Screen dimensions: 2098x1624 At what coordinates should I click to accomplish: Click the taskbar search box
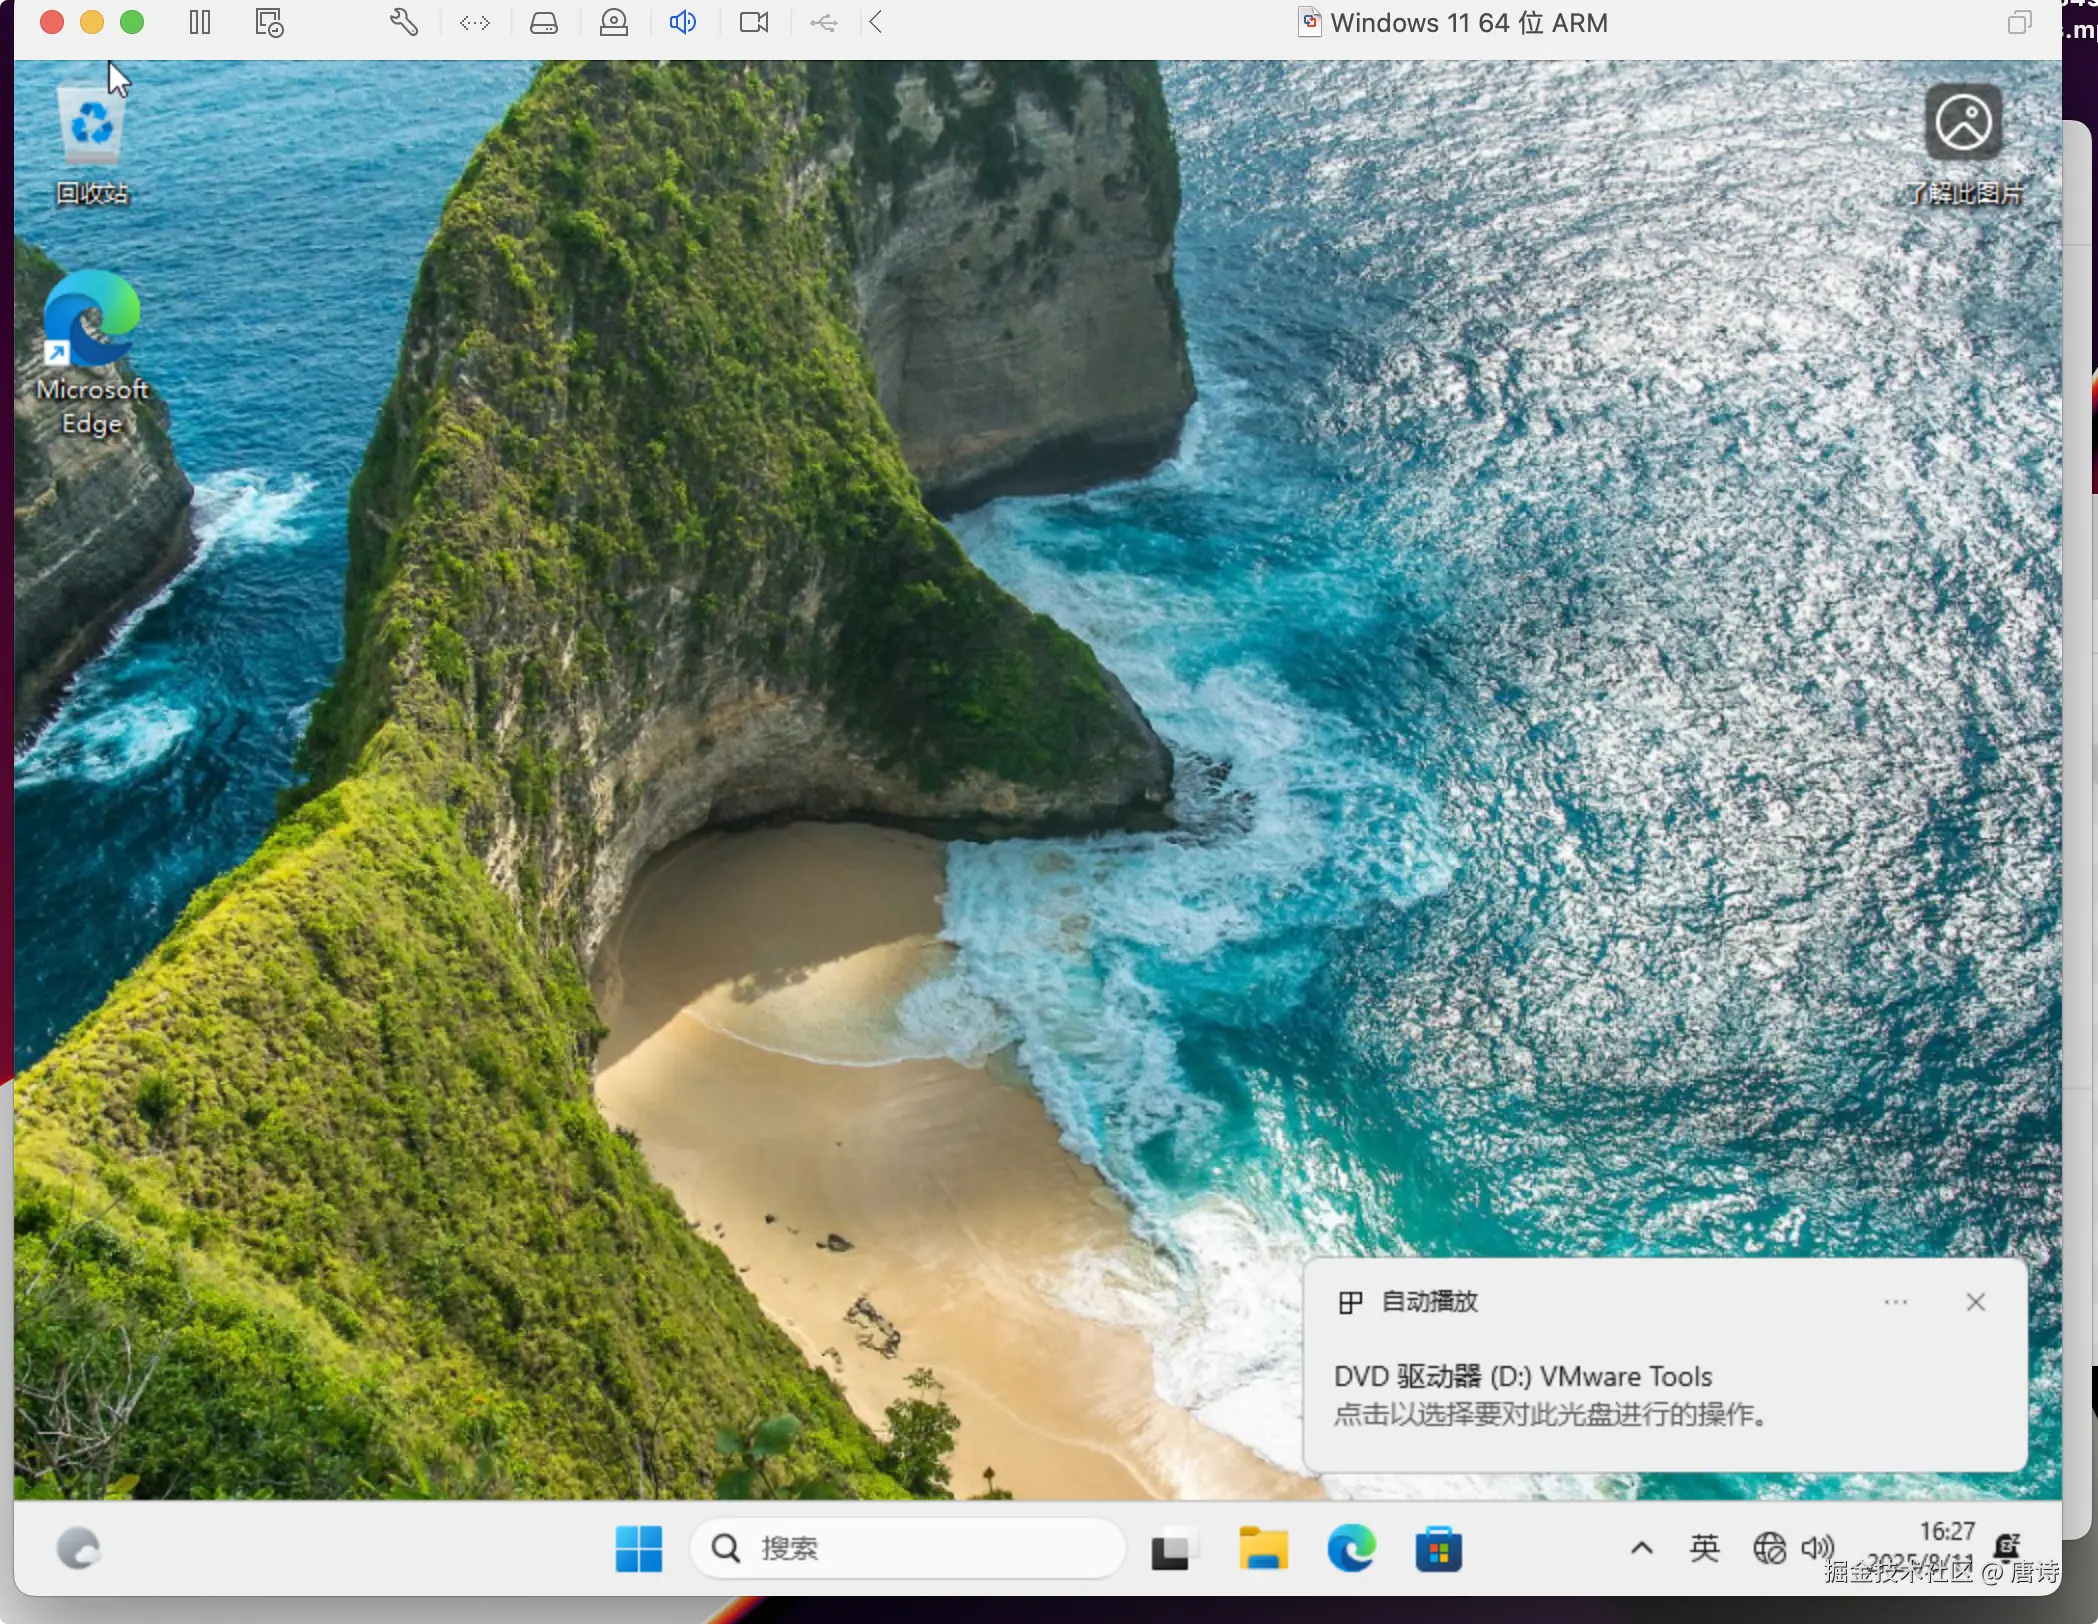tap(908, 1549)
